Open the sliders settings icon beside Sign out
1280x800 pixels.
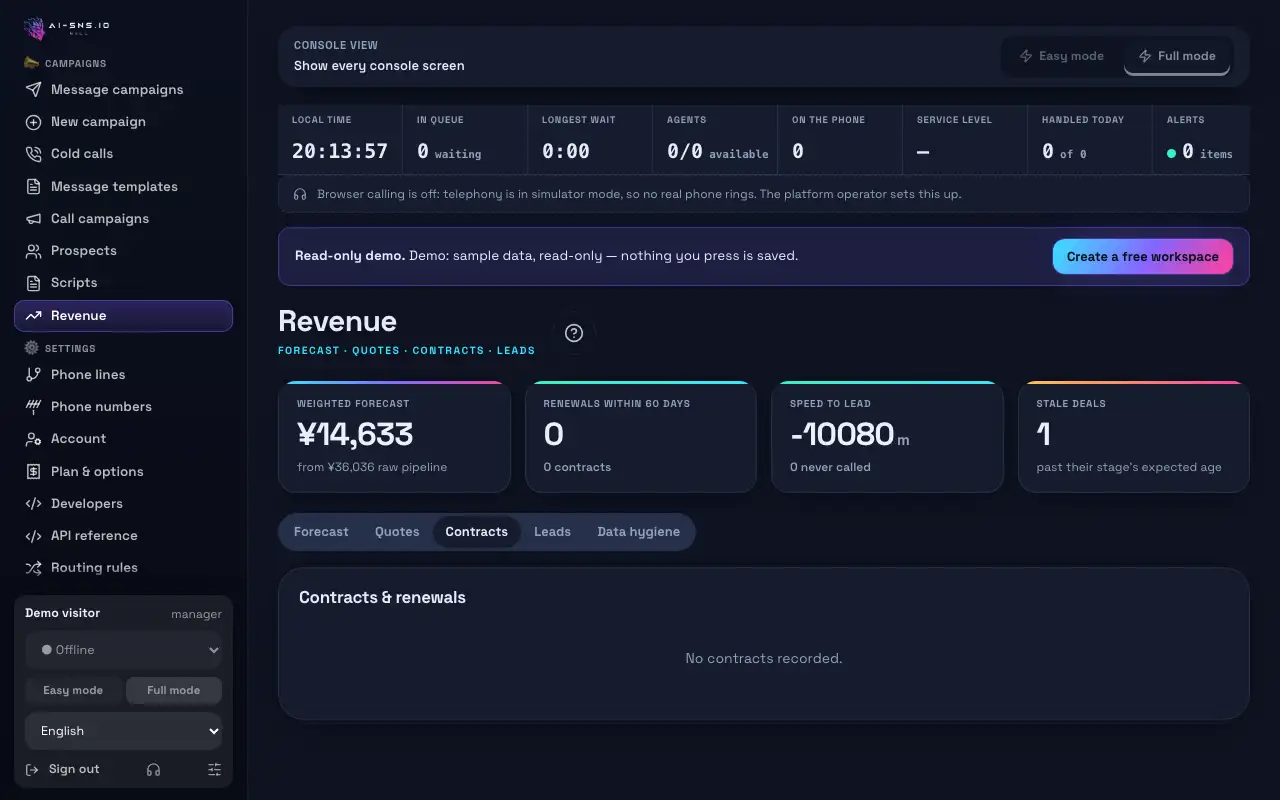pos(214,770)
